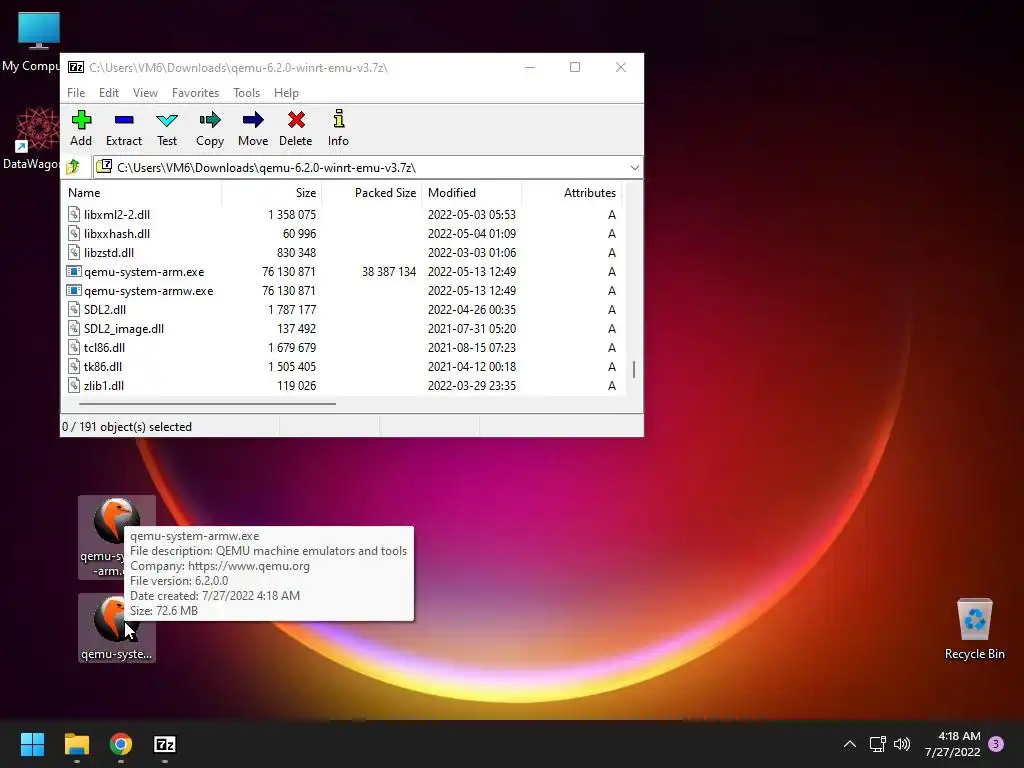Click size value 1 787 177
Image resolution: width=1024 pixels, height=768 pixels.
[x=292, y=310]
